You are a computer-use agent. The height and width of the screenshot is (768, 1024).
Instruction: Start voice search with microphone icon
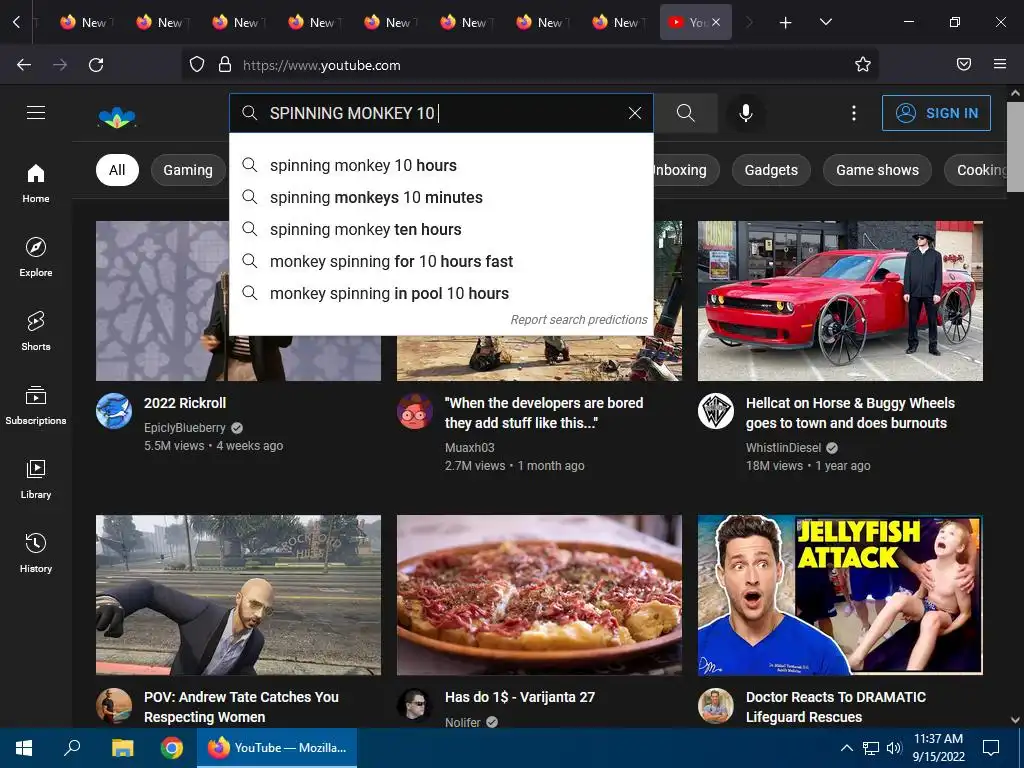[x=746, y=113]
